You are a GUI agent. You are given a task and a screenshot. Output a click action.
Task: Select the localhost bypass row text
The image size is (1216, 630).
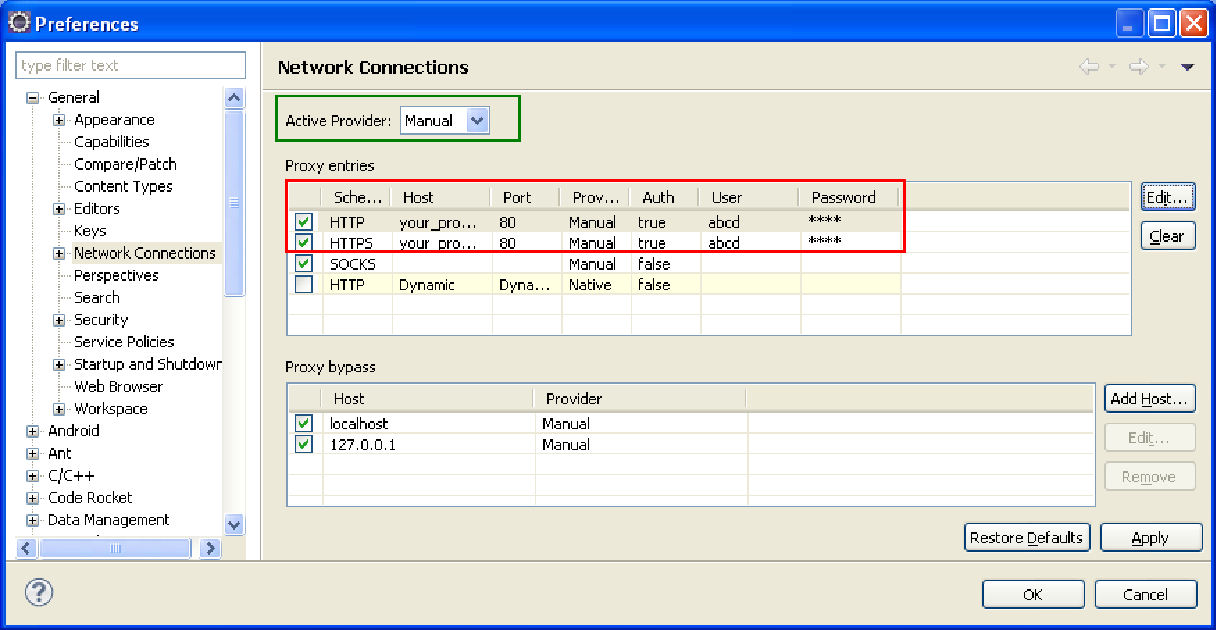[359, 423]
